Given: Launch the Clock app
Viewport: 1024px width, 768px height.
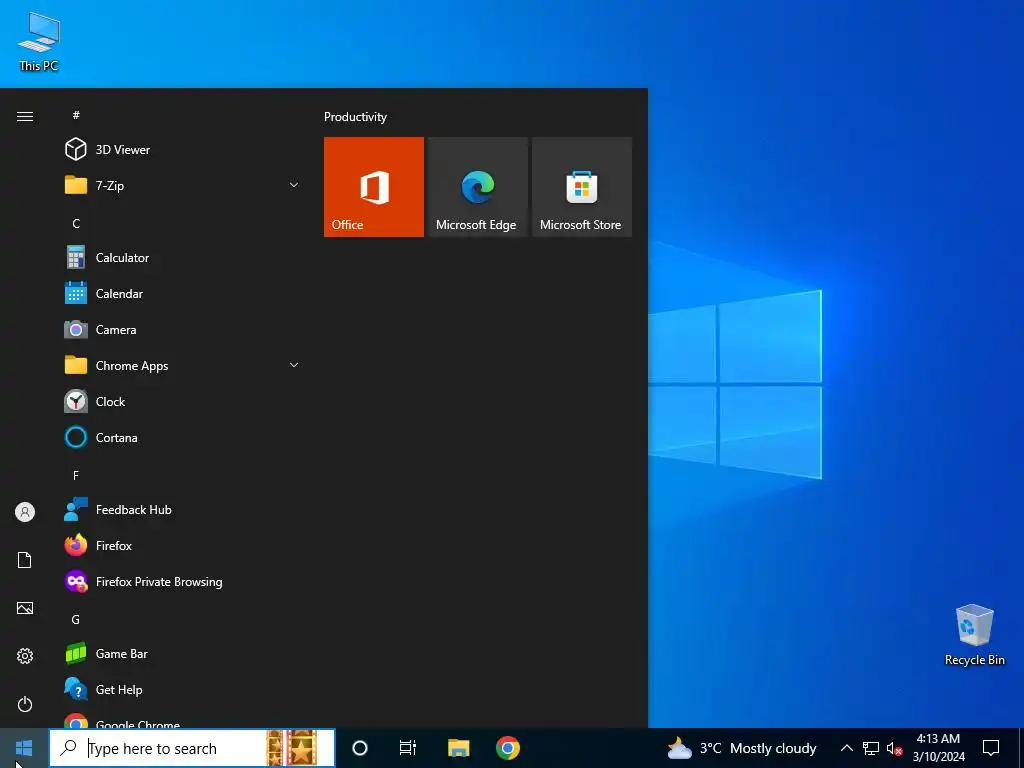Looking at the screenshot, I should (x=182, y=402).
